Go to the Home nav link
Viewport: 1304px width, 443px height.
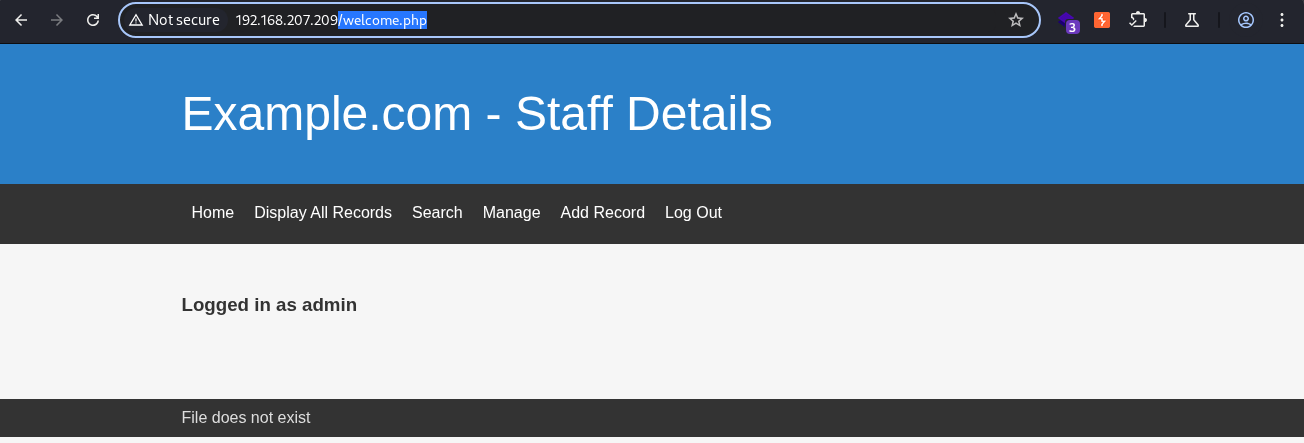213,213
